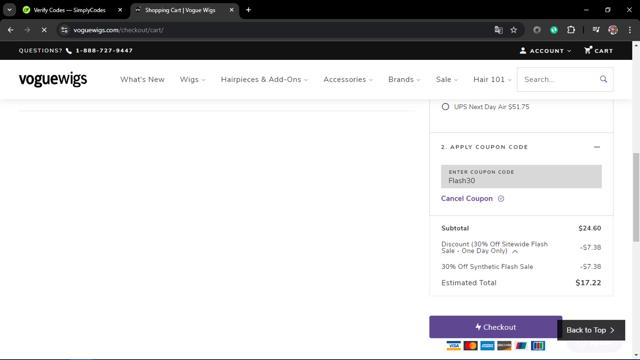Click the media control icon in toolbar
The height and width of the screenshot is (360, 640).
pyautogui.click(x=596, y=30)
